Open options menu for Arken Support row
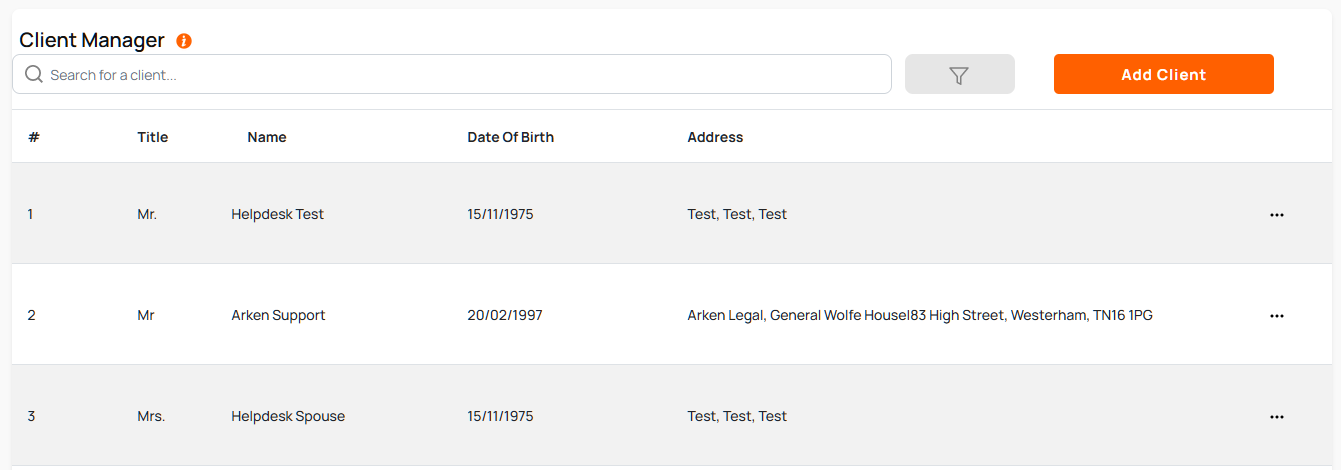 [1276, 315]
